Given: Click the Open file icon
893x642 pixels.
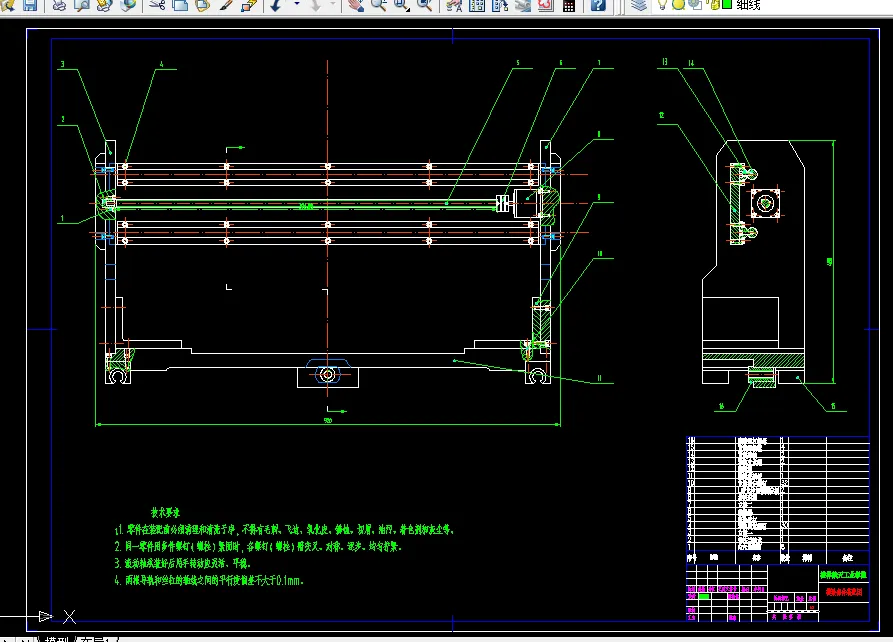Looking at the screenshot, I should [7, 5].
